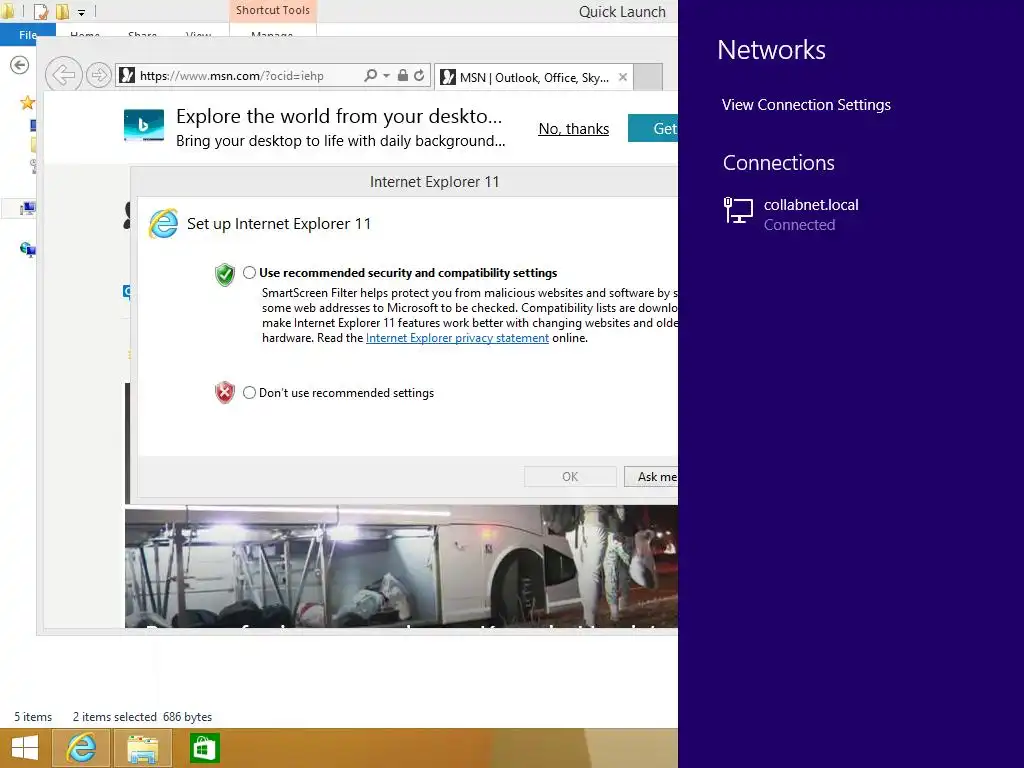Screen dimensions: 1024x768
Task: Click the Internet Explorer forward arrow
Action: tap(99, 75)
